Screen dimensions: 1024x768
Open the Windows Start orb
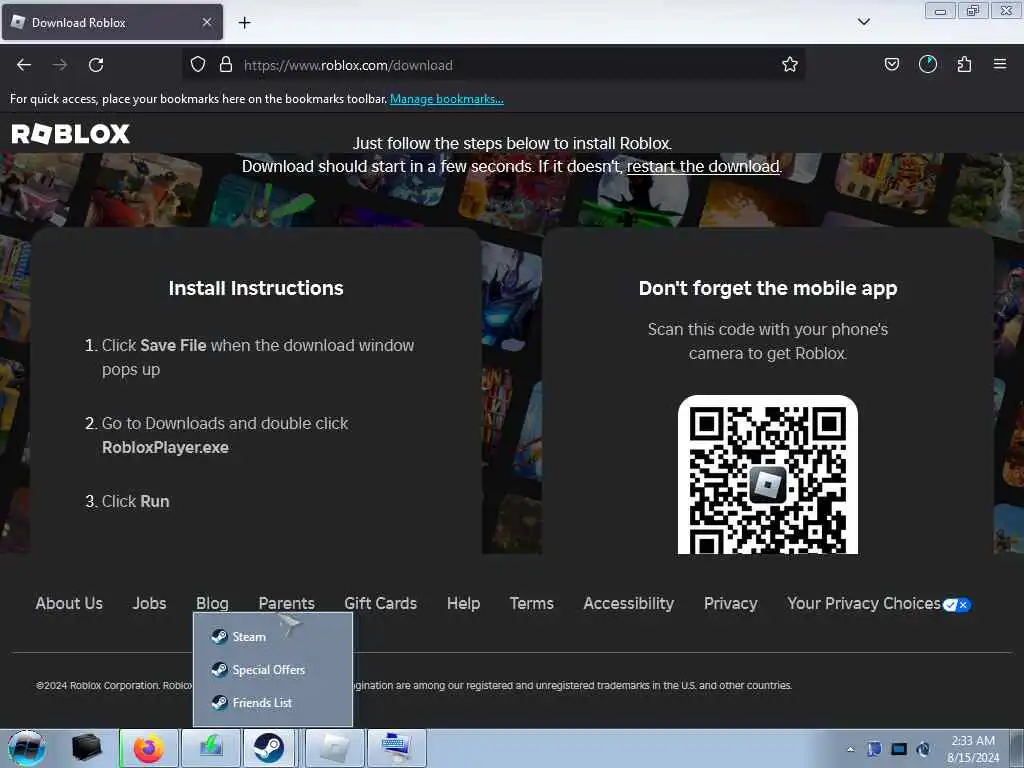(27, 748)
